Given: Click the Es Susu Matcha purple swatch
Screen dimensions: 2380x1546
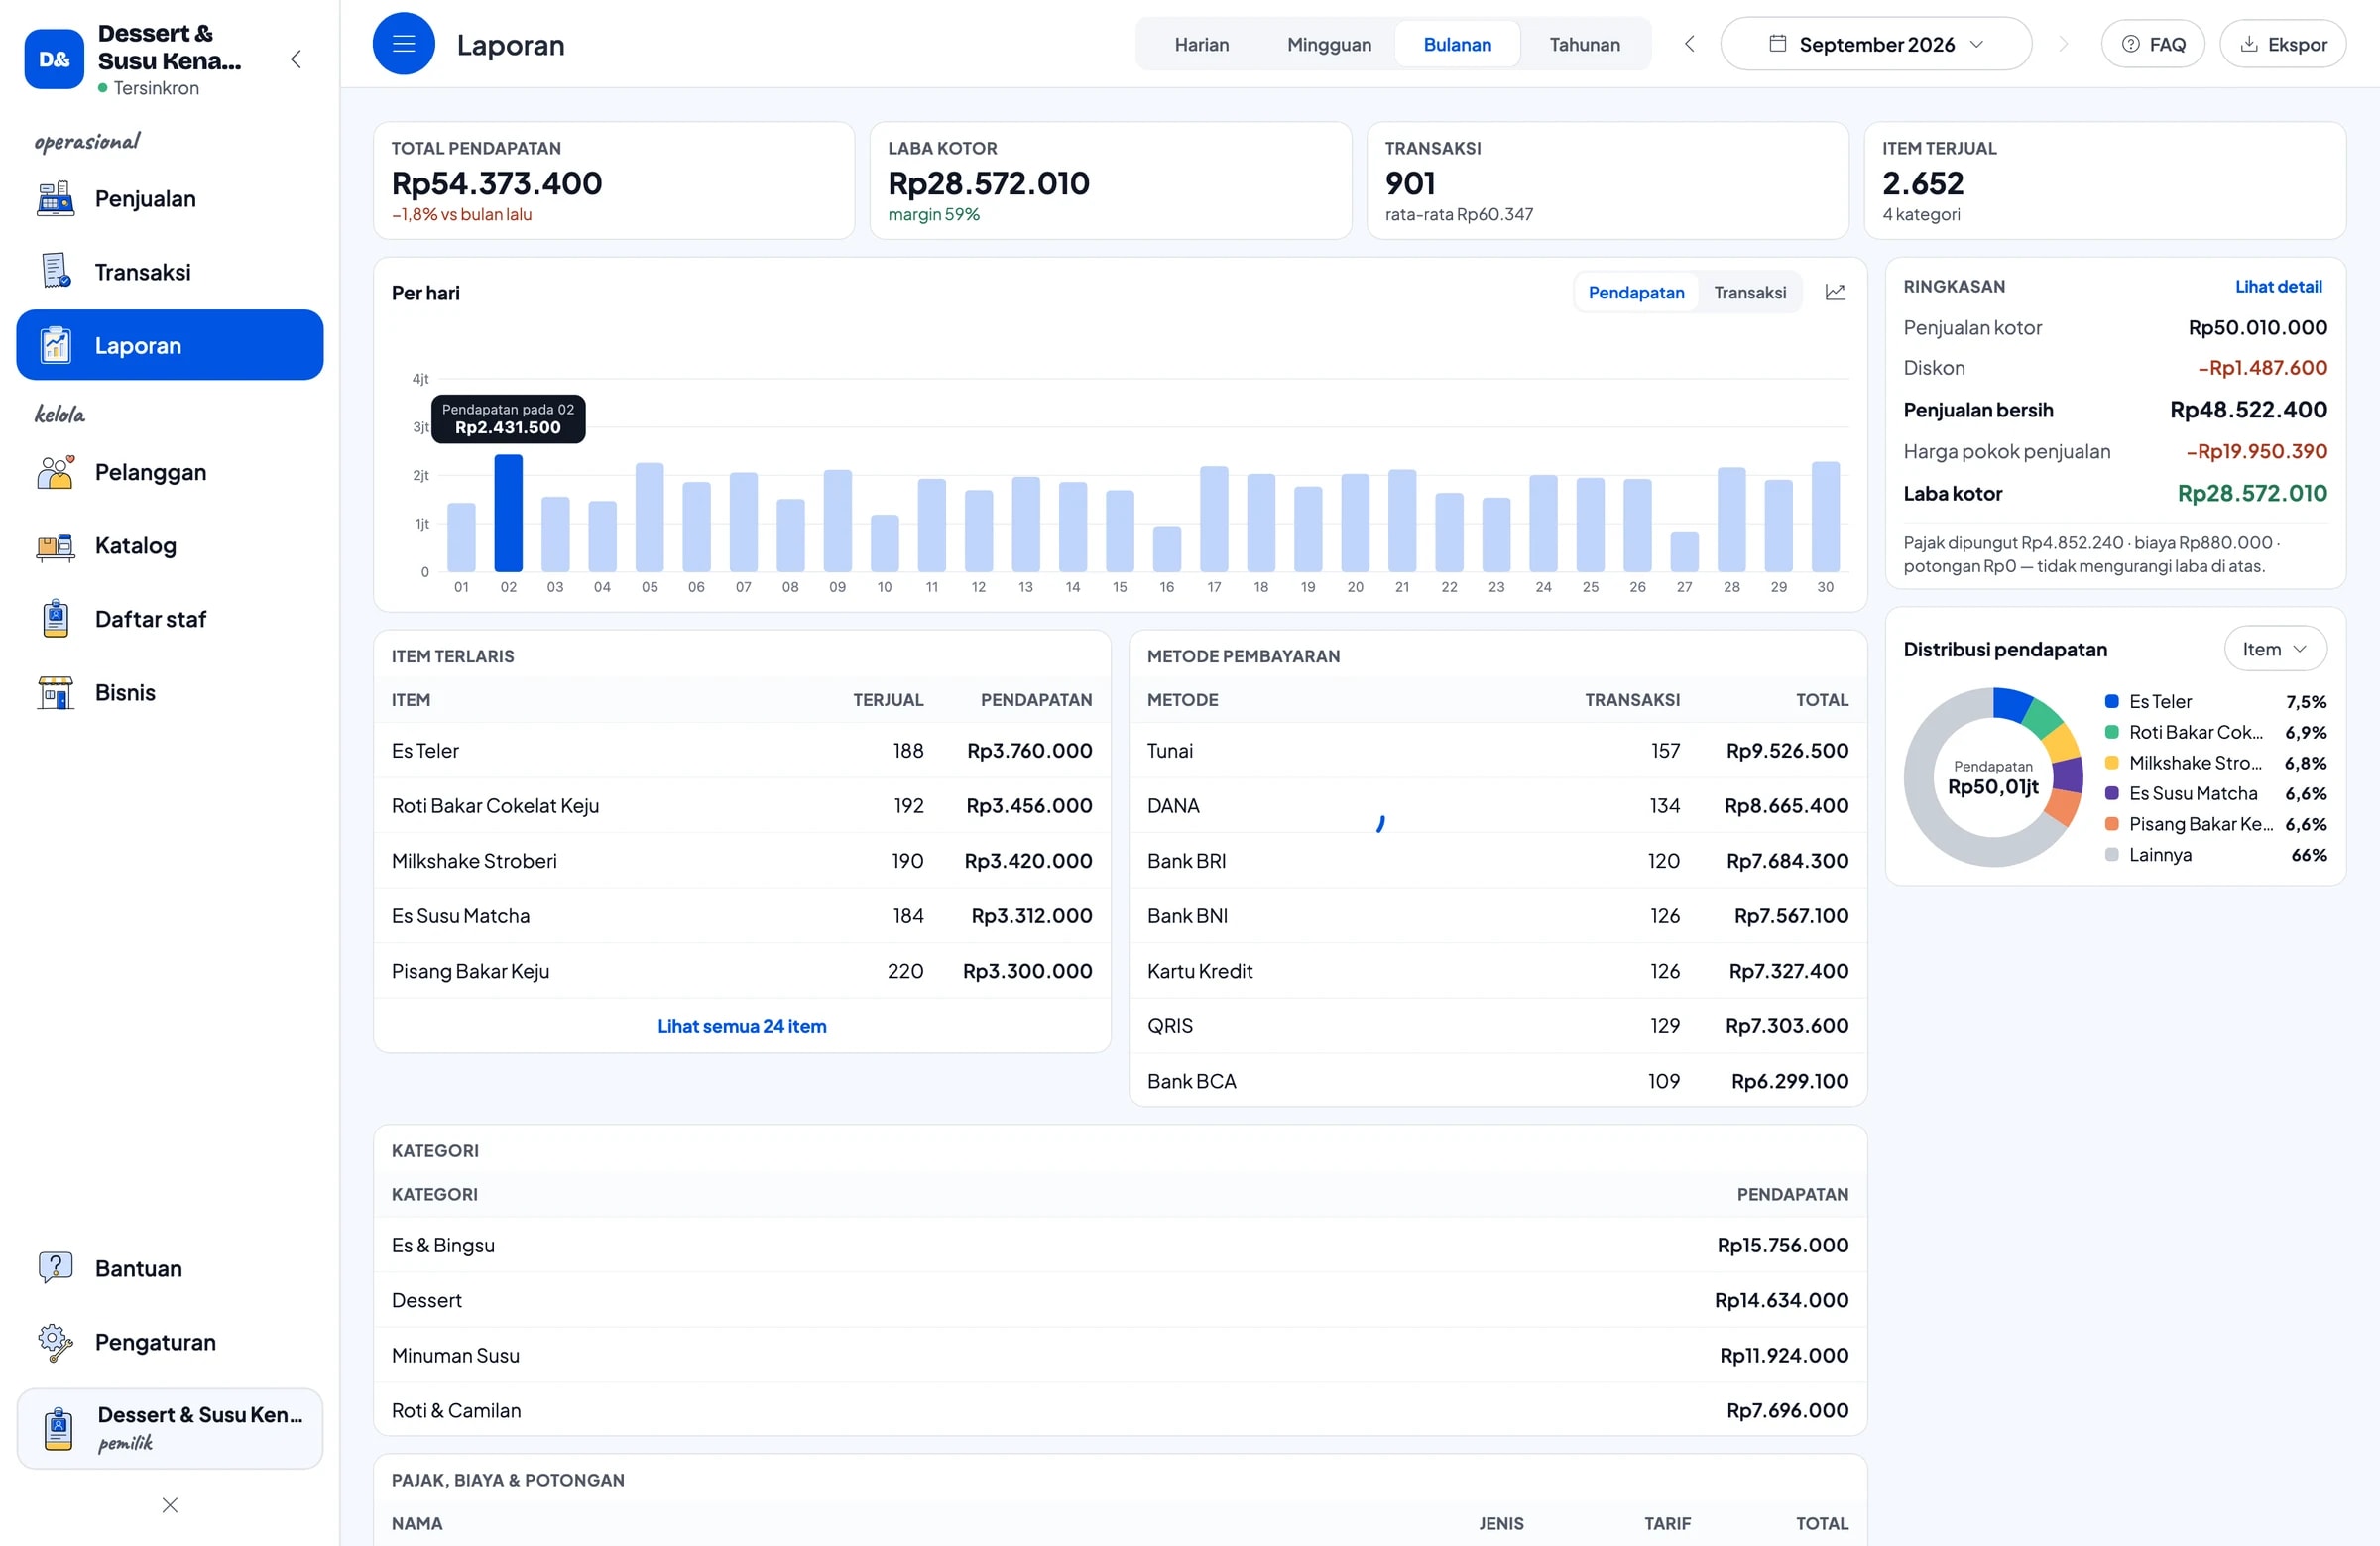Looking at the screenshot, I should pos(2111,794).
